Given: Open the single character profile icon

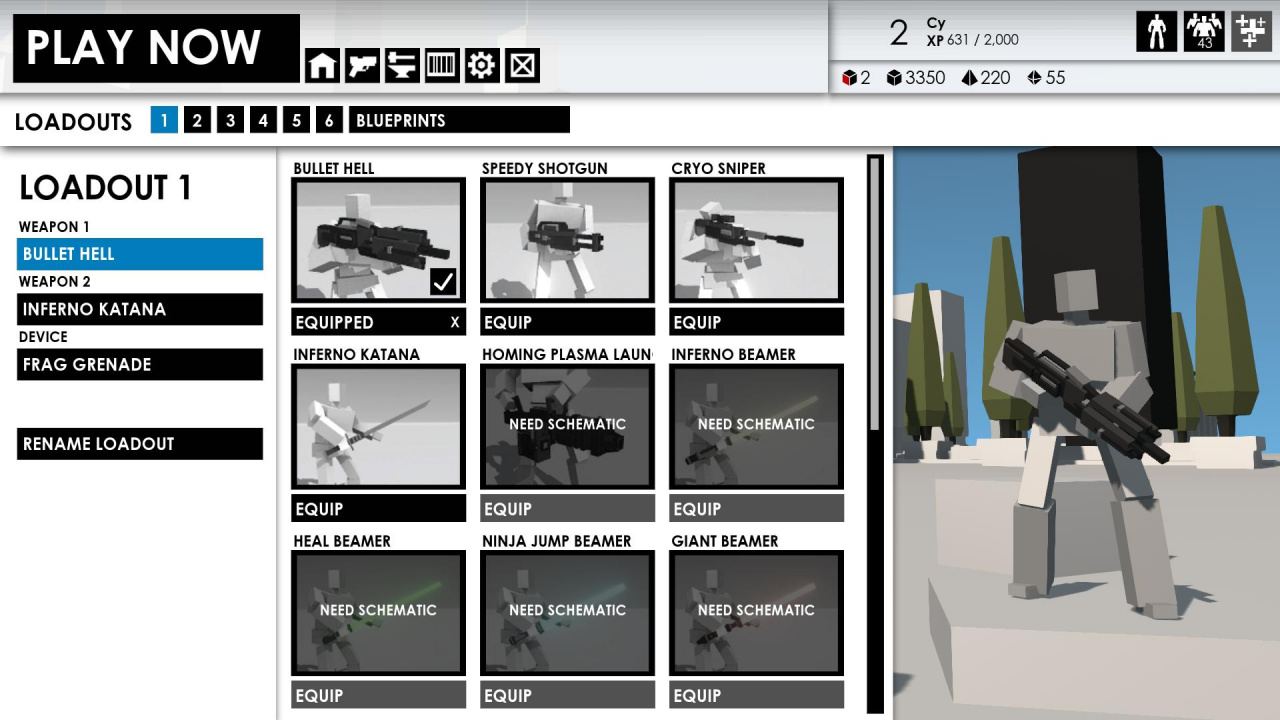Looking at the screenshot, I should tap(1157, 31).
